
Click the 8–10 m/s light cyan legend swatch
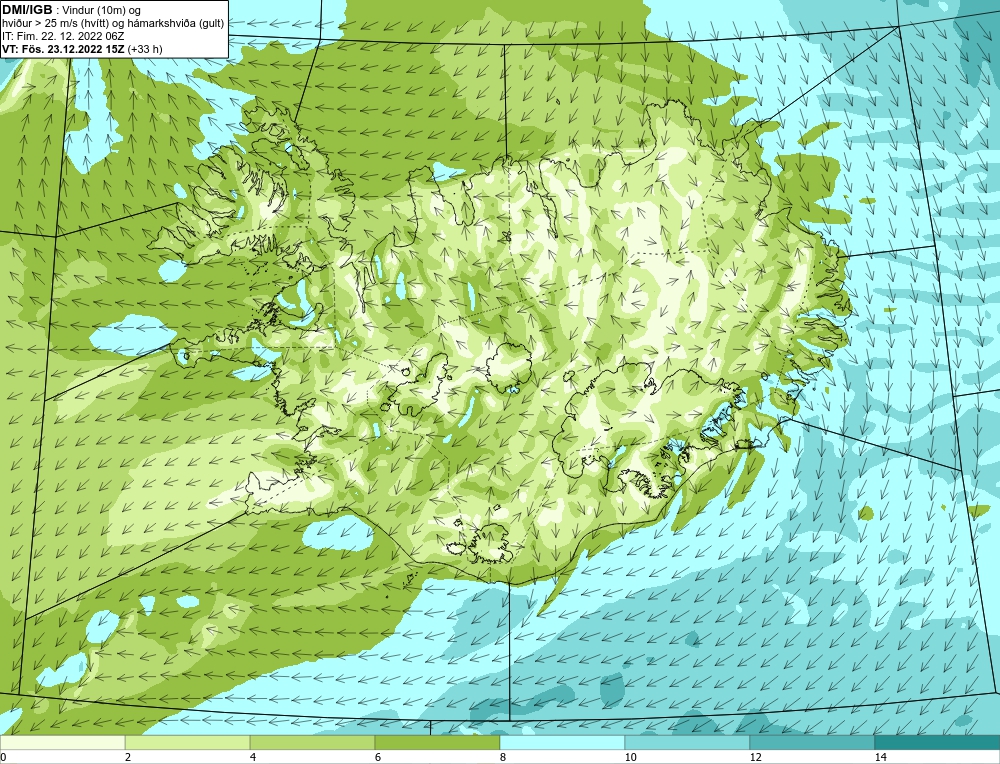[562, 742]
